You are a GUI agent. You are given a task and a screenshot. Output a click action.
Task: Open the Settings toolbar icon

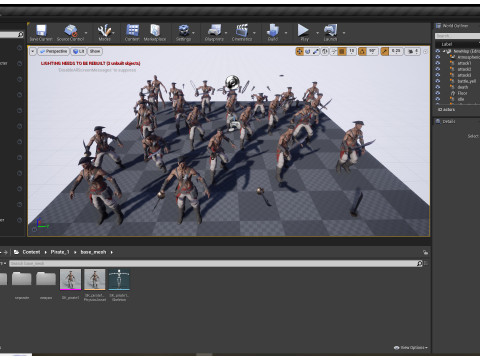point(184,30)
